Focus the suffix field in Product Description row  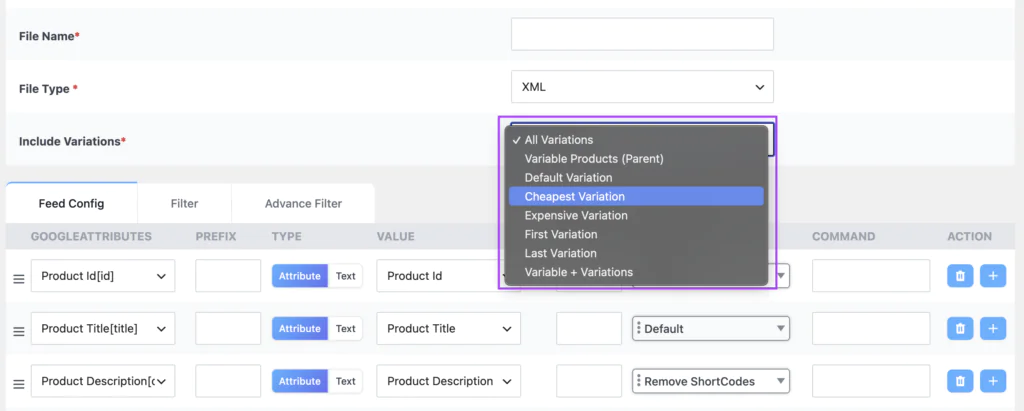pyautogui.click(x=589, y=381)
